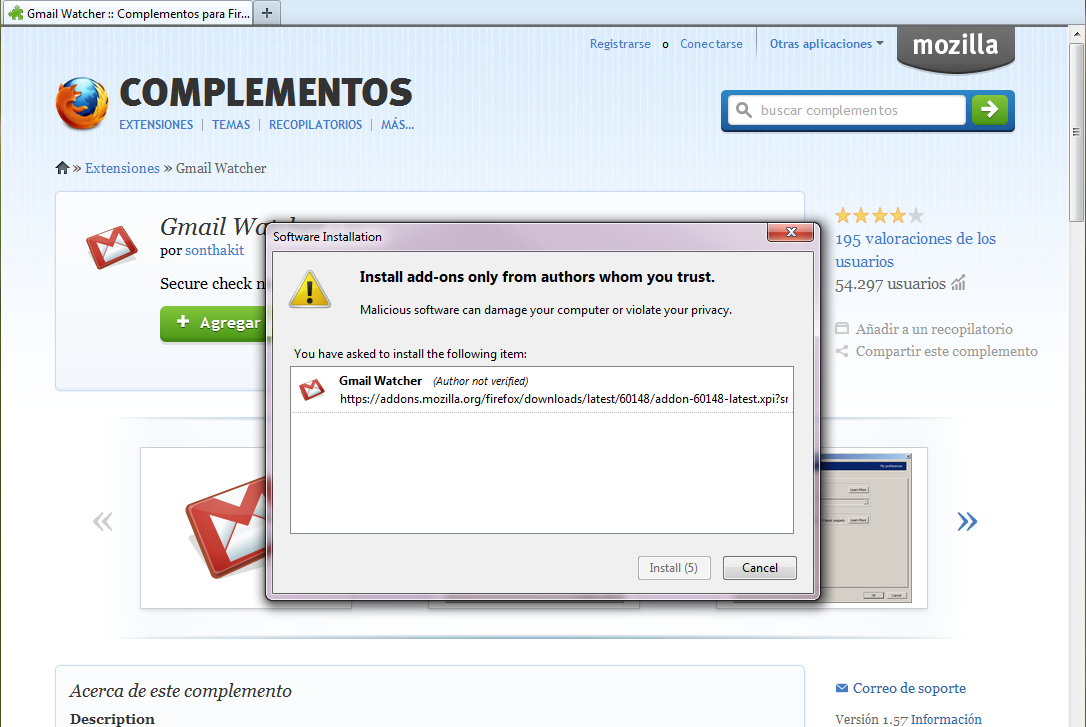Click next screenshot double-arrow icon
This screenshot has height=727, width=1086.
pyautogui.click(x=966, y=521)
